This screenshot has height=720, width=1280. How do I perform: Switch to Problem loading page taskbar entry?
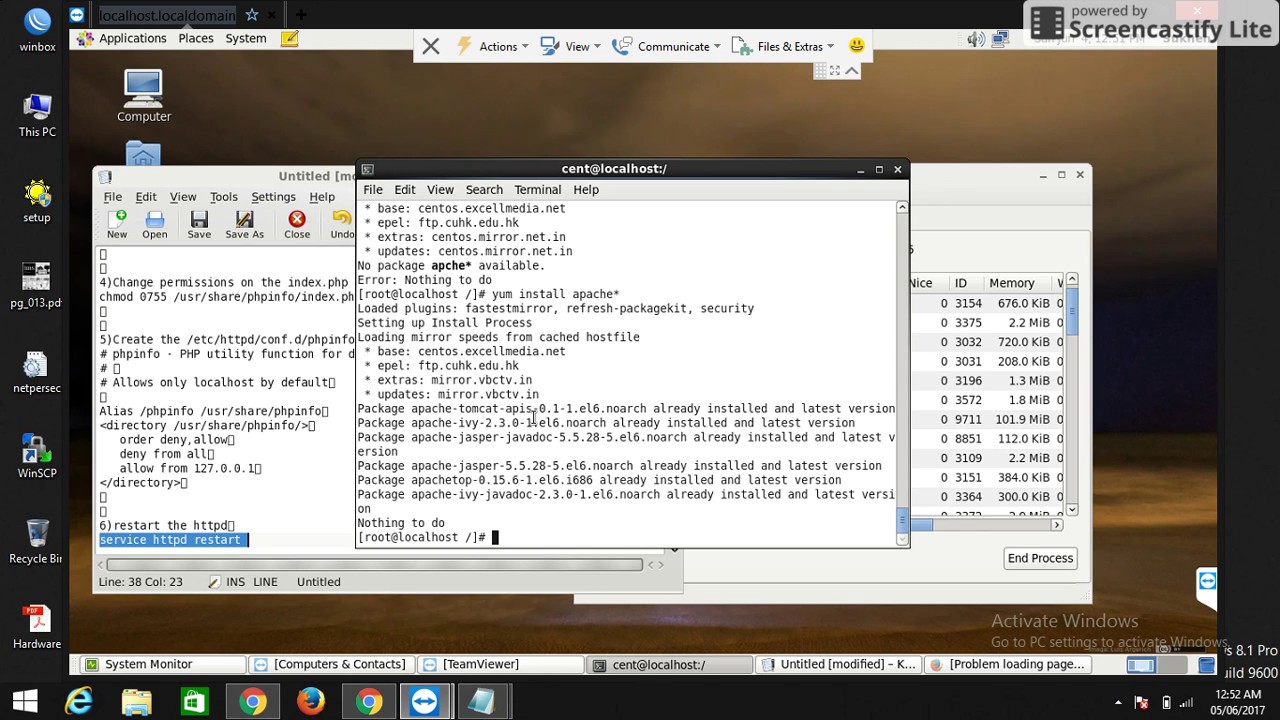click(x=1007, y=664)
